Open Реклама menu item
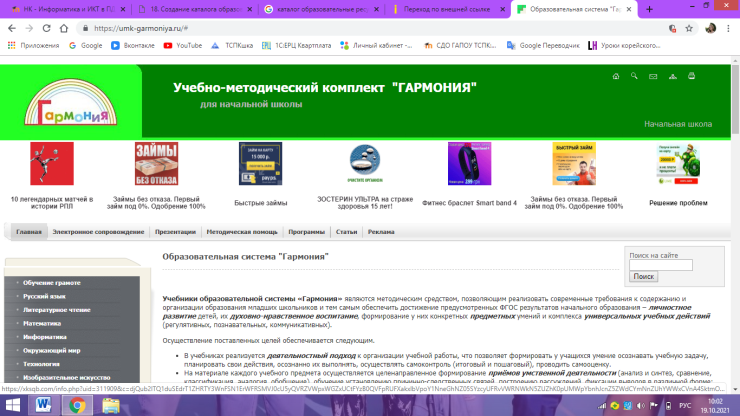Screen dimensions: 740x416 tap(381, 232)
